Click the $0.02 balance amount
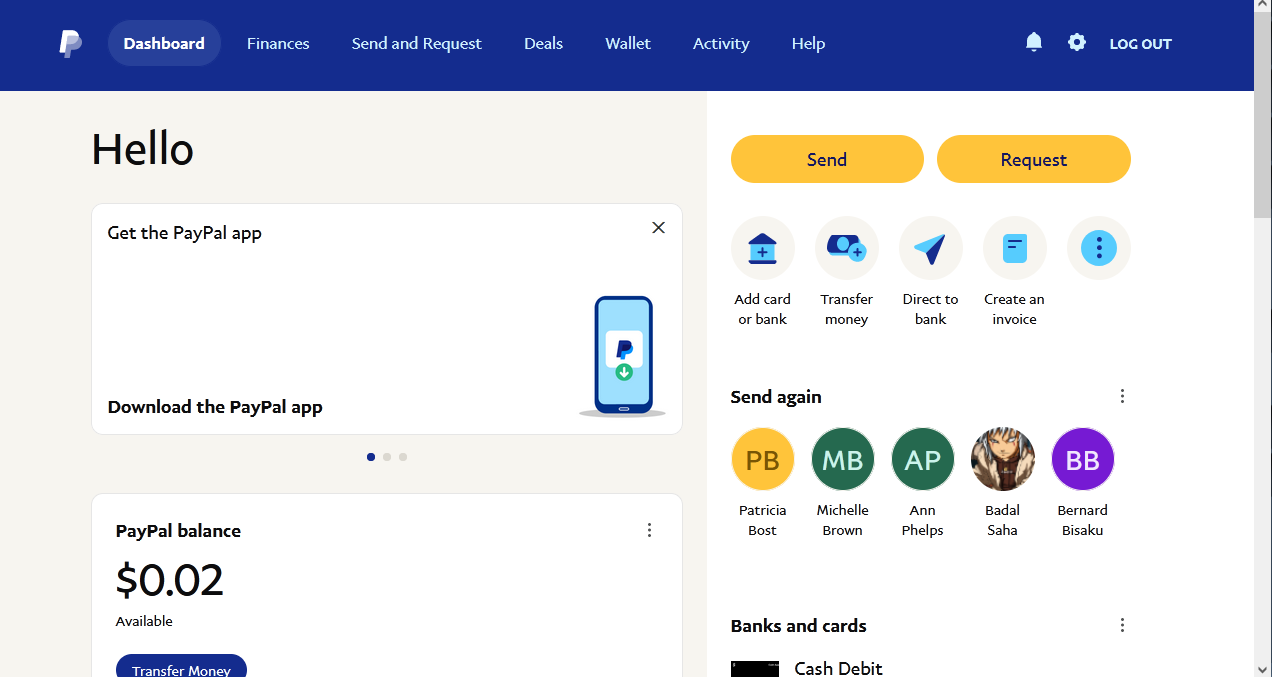The width and height of the screenshot is (1272, 677). tap(170, 580)
